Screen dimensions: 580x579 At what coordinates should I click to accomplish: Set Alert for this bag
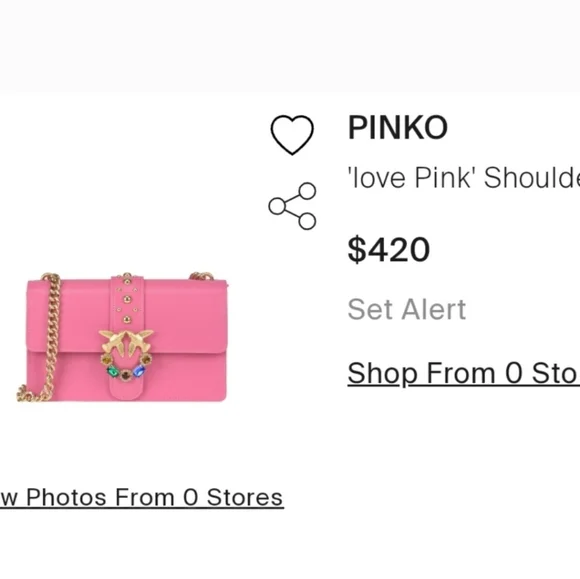coord(407,309)
